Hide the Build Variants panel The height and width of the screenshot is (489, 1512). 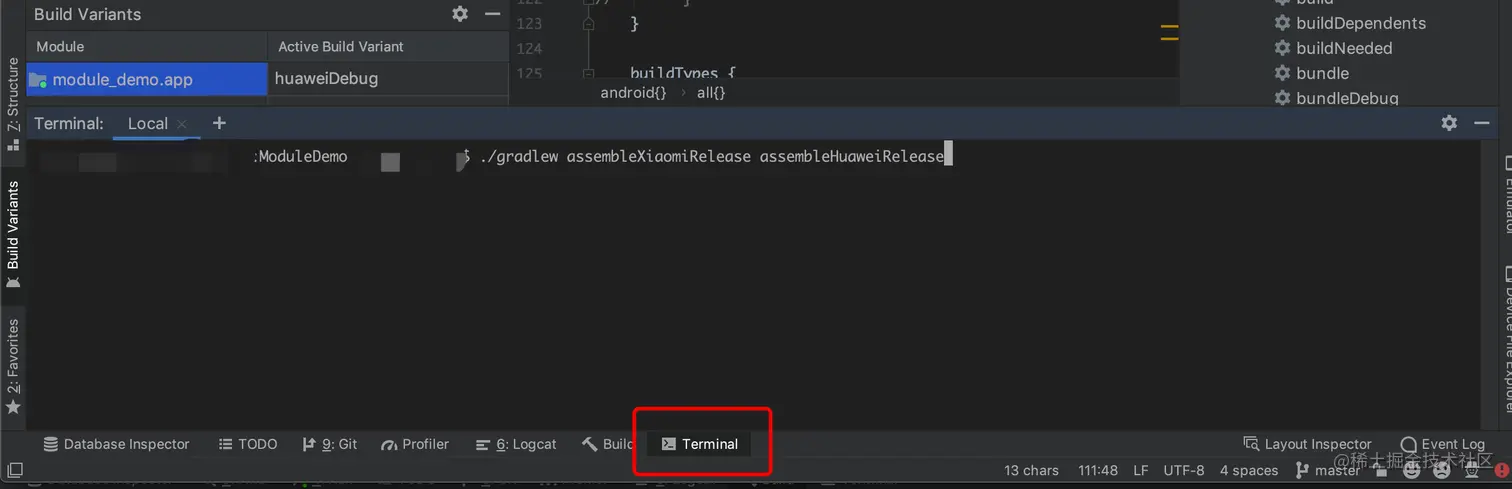pos(492,14)
